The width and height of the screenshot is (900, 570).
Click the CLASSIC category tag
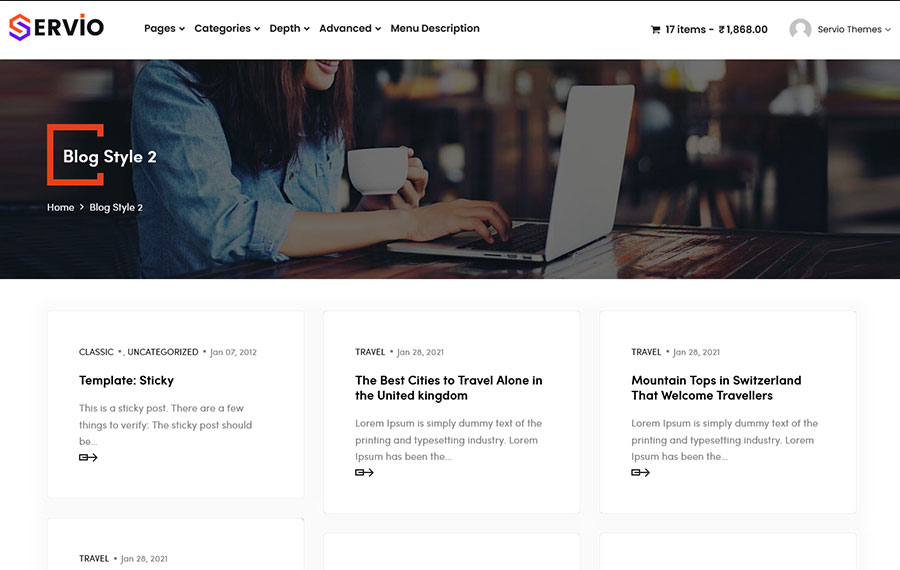click(96, 352)
